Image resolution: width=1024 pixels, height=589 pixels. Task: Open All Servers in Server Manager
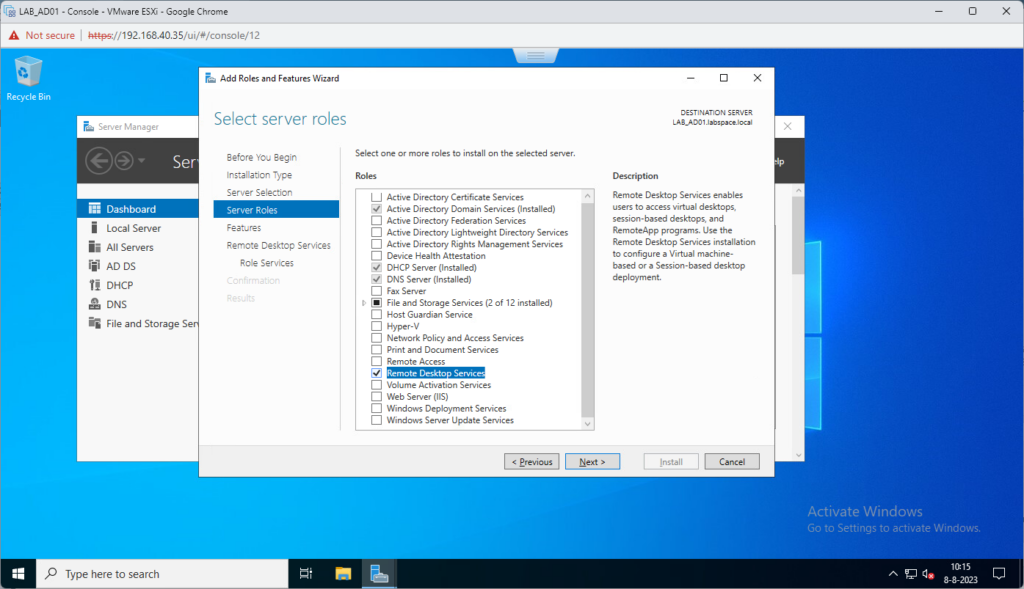138,247
